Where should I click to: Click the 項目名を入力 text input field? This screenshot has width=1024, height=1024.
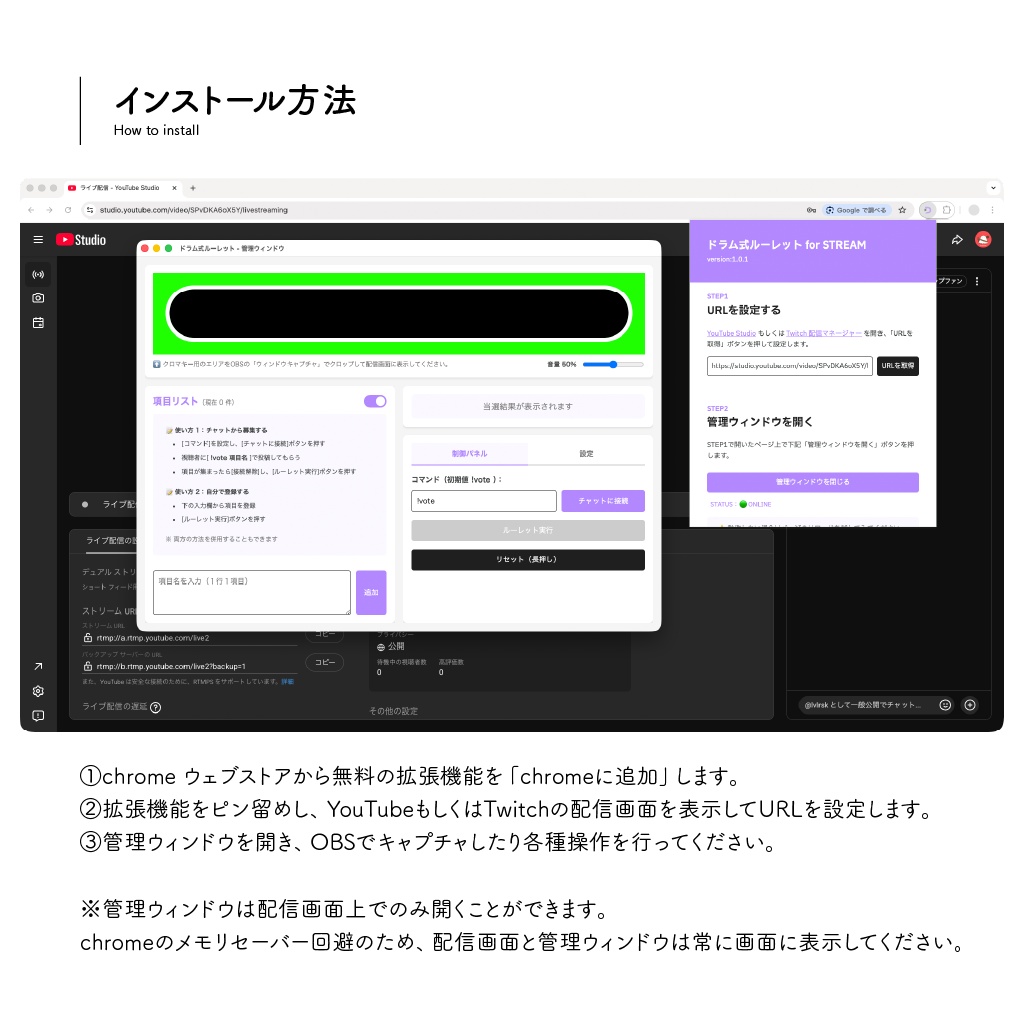(250, 592)
